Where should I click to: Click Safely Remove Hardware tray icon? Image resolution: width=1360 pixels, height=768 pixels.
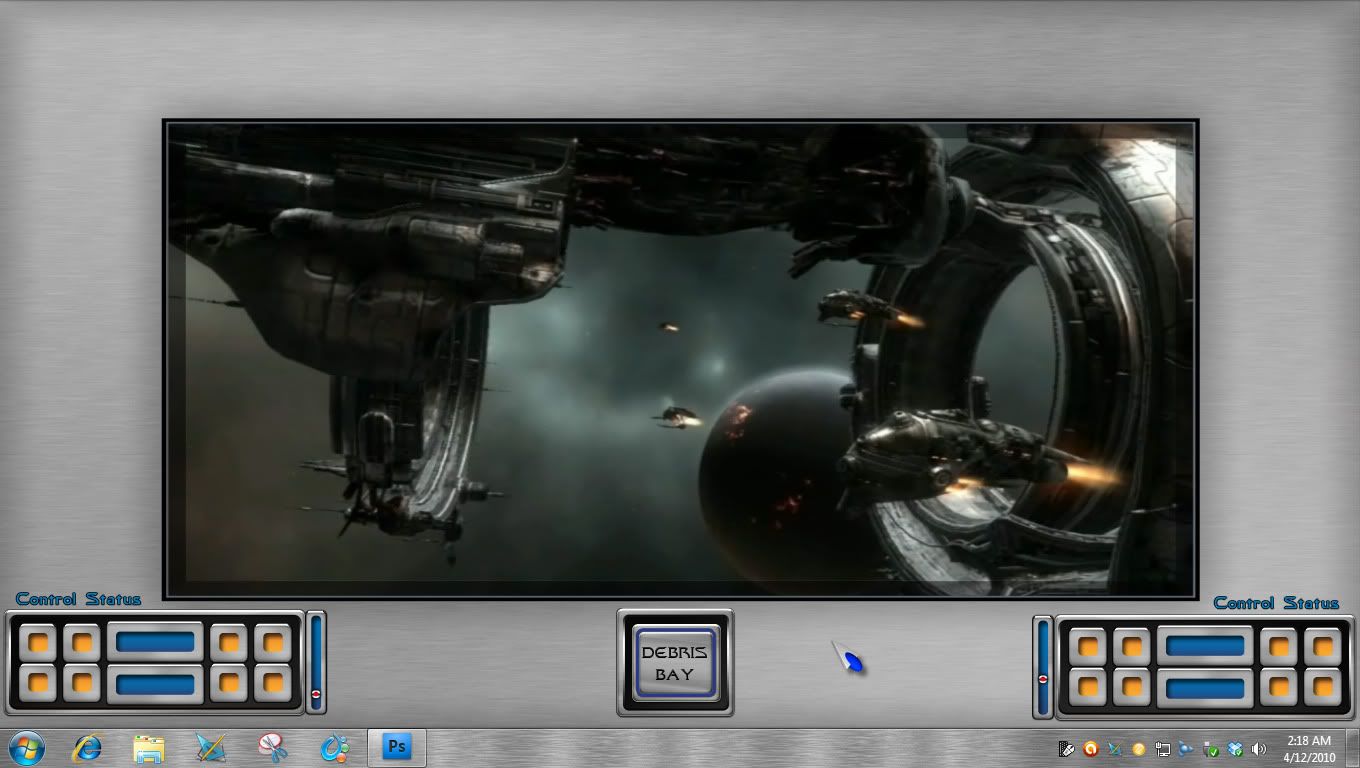click(x=1211, y=749)
